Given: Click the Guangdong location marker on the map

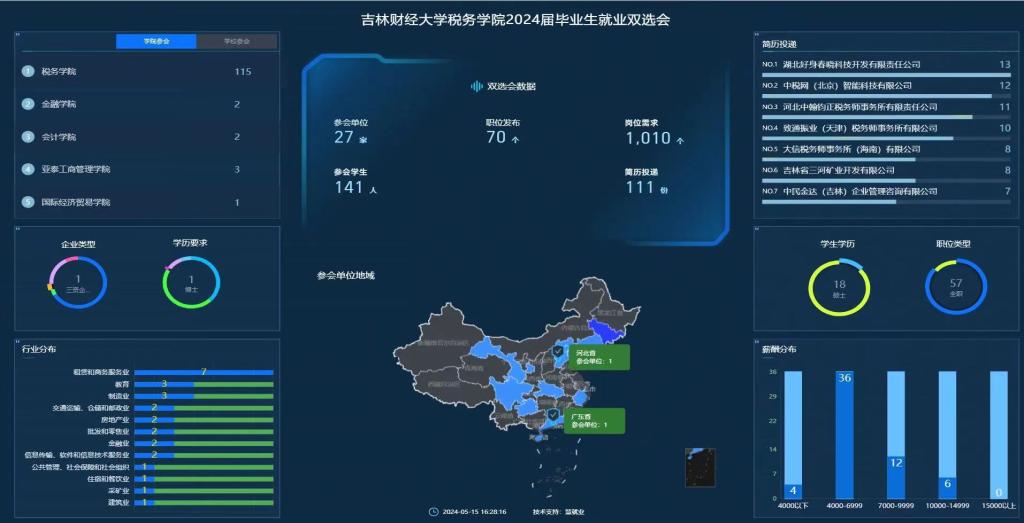Looking at the screenshot, I should coord(551,414).
